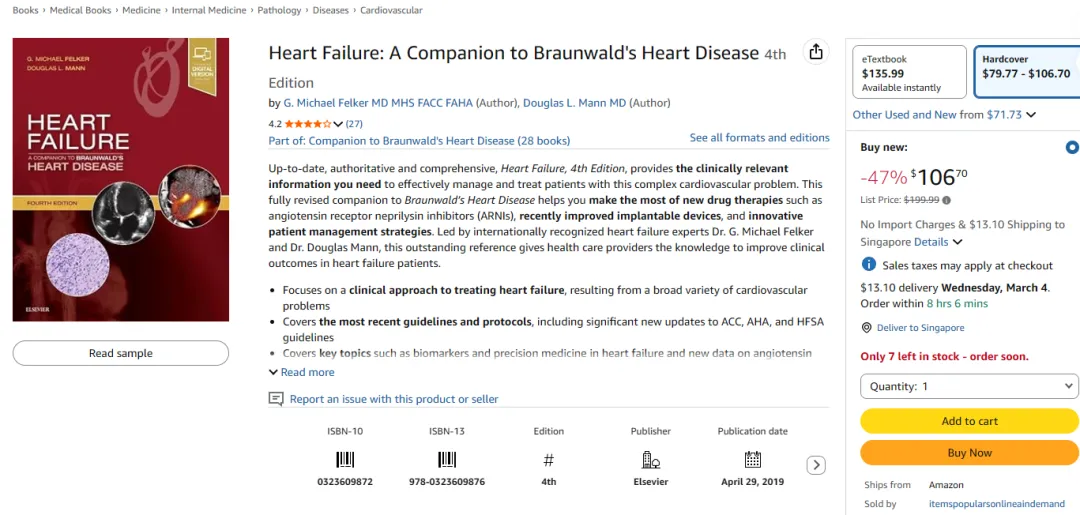Image resolution: width=1080 pixels, height=515 pixels.
Task: Click the share icon beside the title
Action: [816, 53]
